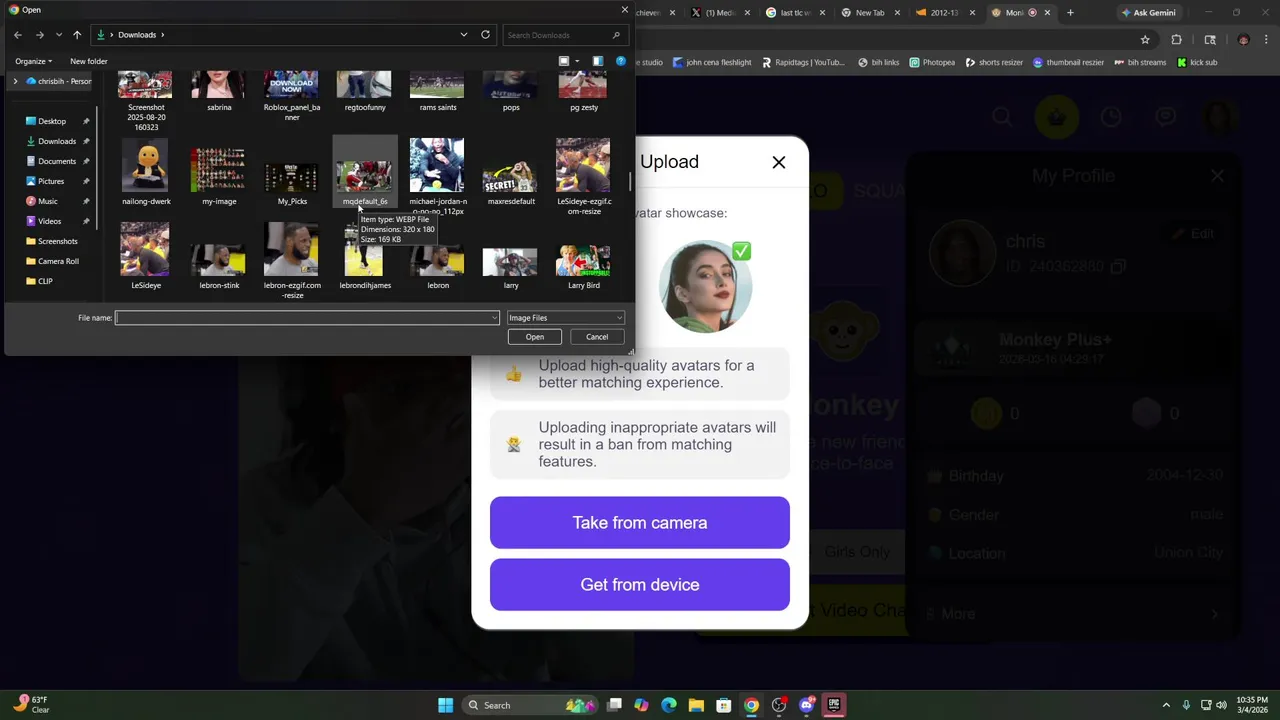This screenshot has width=1280, height=720.
Task: Open Chrome profile avatar
Action: click(1243, 40)
